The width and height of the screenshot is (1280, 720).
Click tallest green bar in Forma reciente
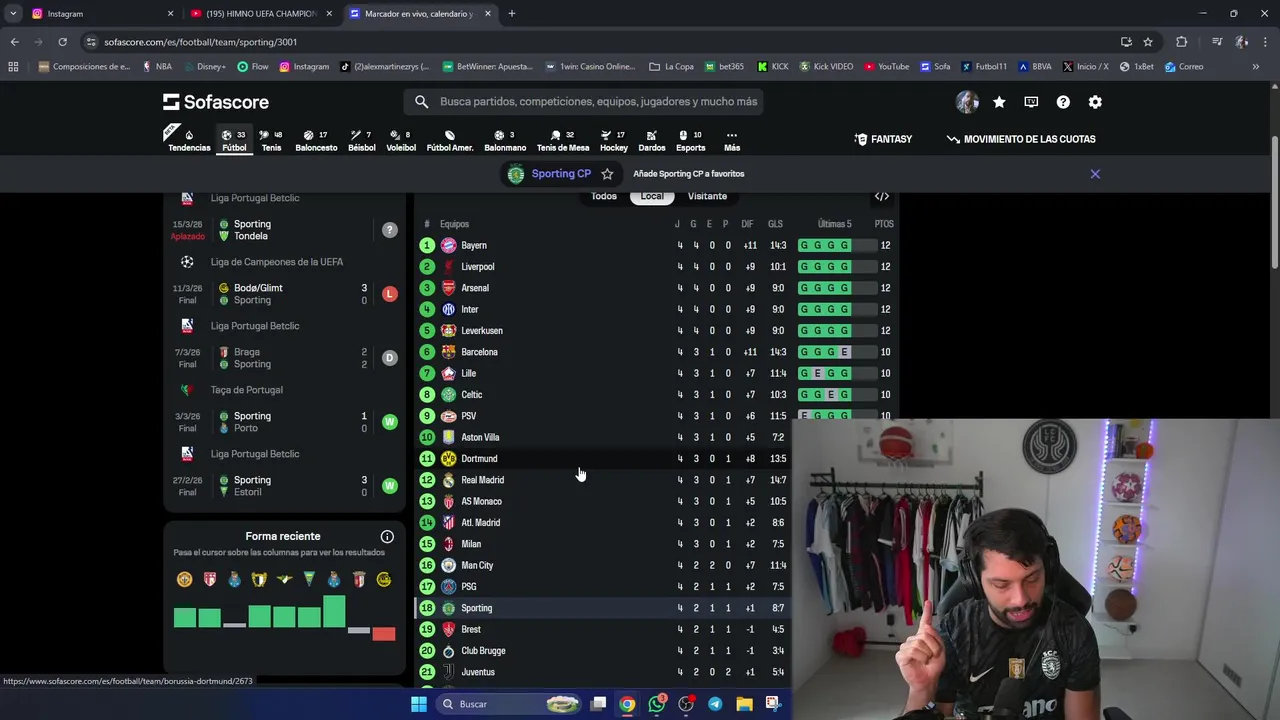coord(334,612)
